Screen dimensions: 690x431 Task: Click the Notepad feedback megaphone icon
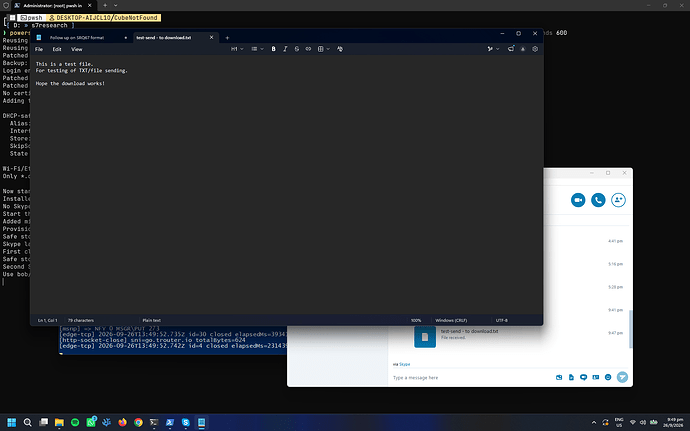point(510,49)
